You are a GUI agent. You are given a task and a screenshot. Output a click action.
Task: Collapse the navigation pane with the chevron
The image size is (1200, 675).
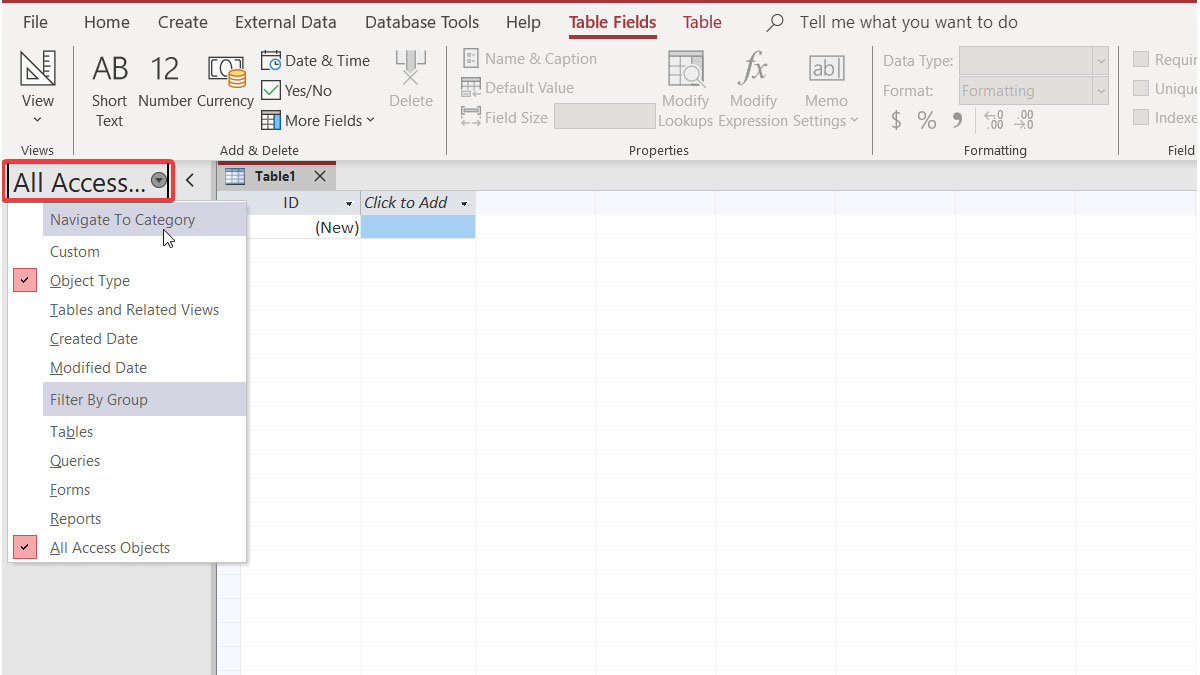tap(190, 176)
